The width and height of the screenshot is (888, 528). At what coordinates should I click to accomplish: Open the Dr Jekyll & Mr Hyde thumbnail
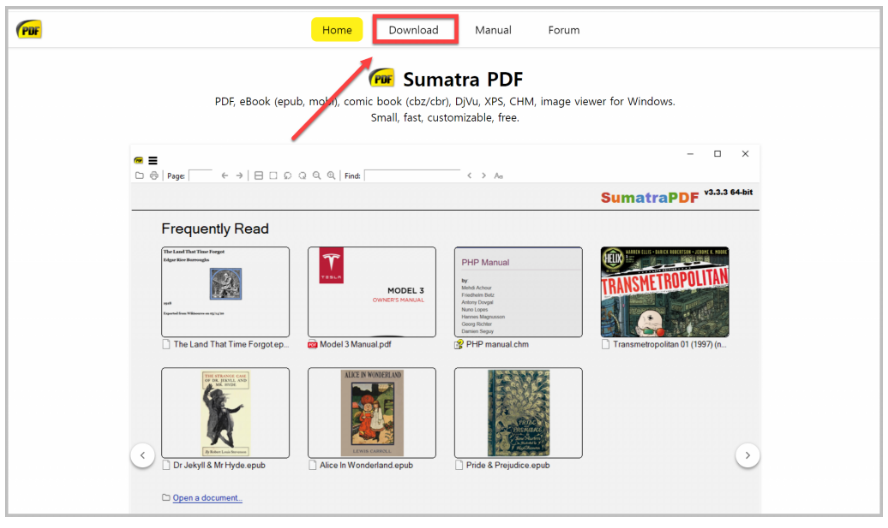[x=225, y=412]
